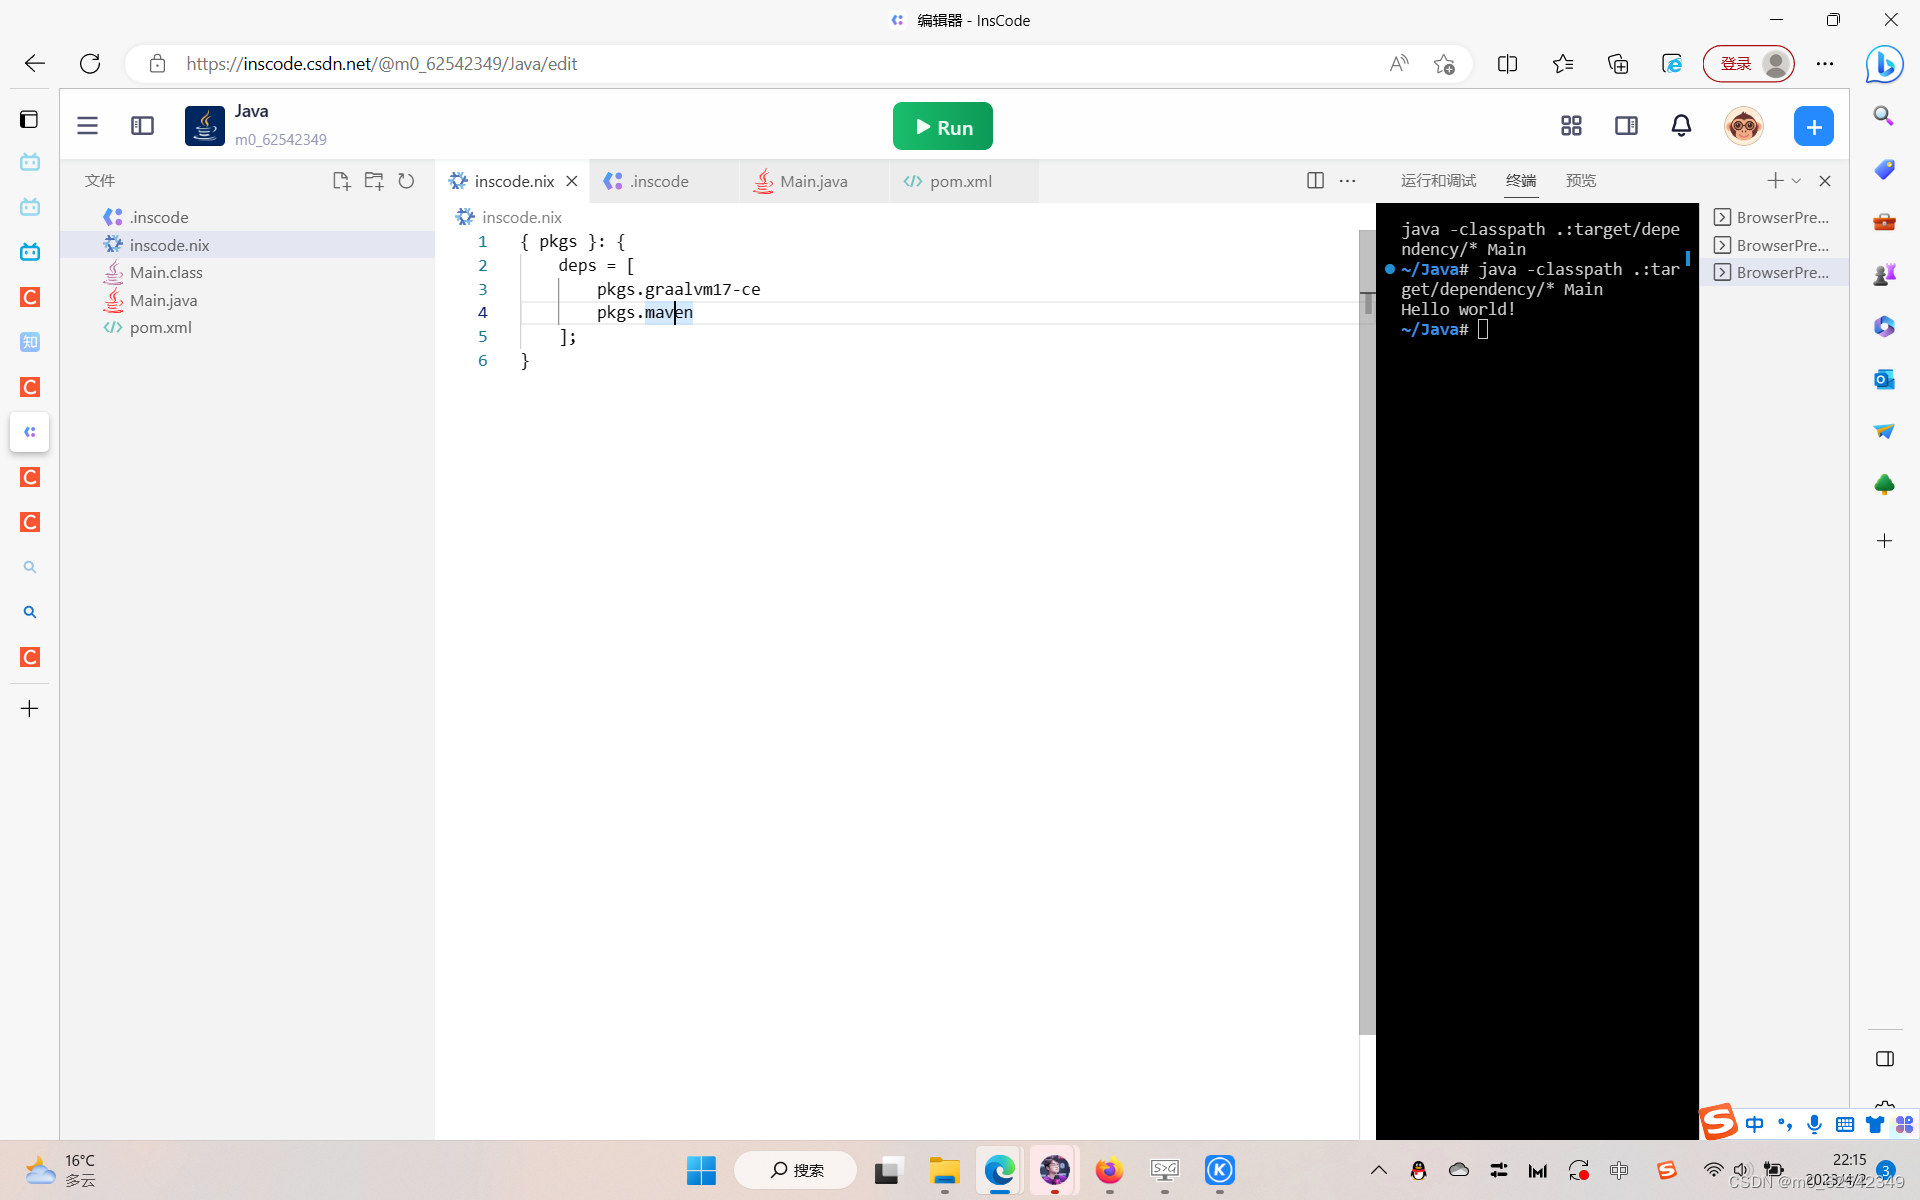Switch to the Main.java tab

click(813, 181)
